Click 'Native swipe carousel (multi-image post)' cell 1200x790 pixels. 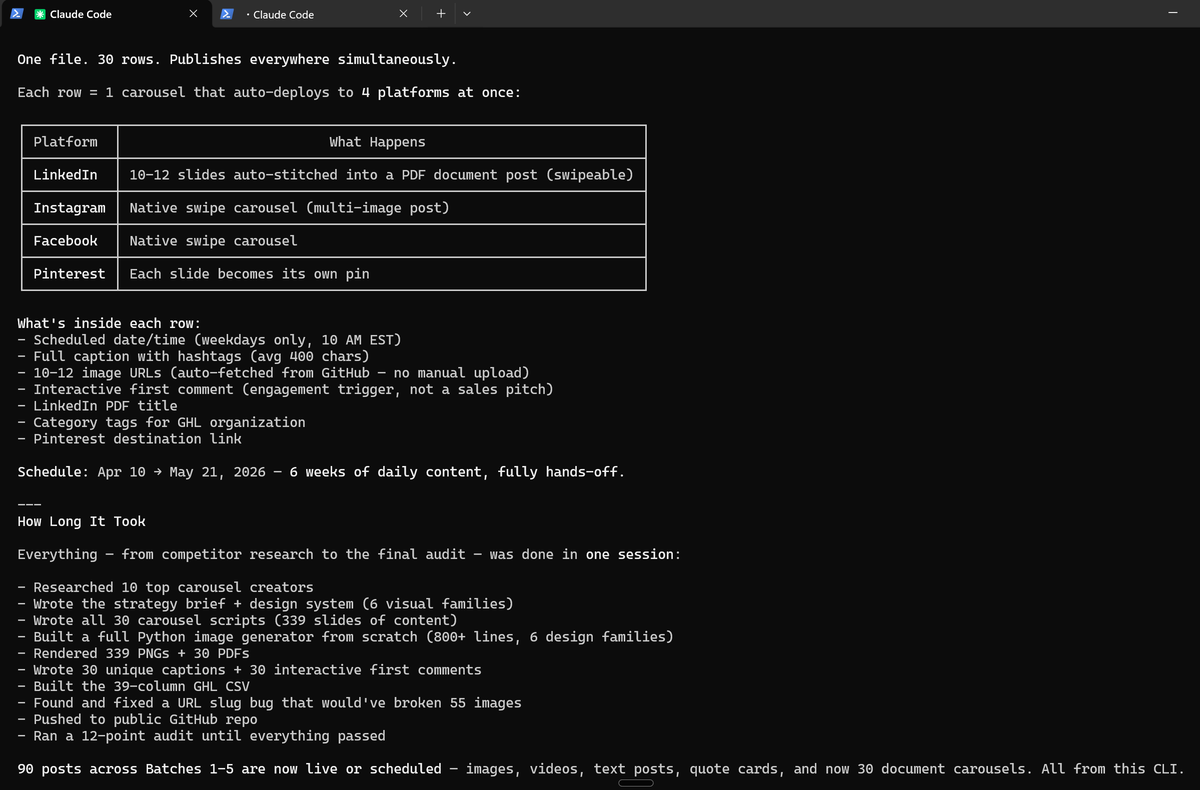coord(381,208)
